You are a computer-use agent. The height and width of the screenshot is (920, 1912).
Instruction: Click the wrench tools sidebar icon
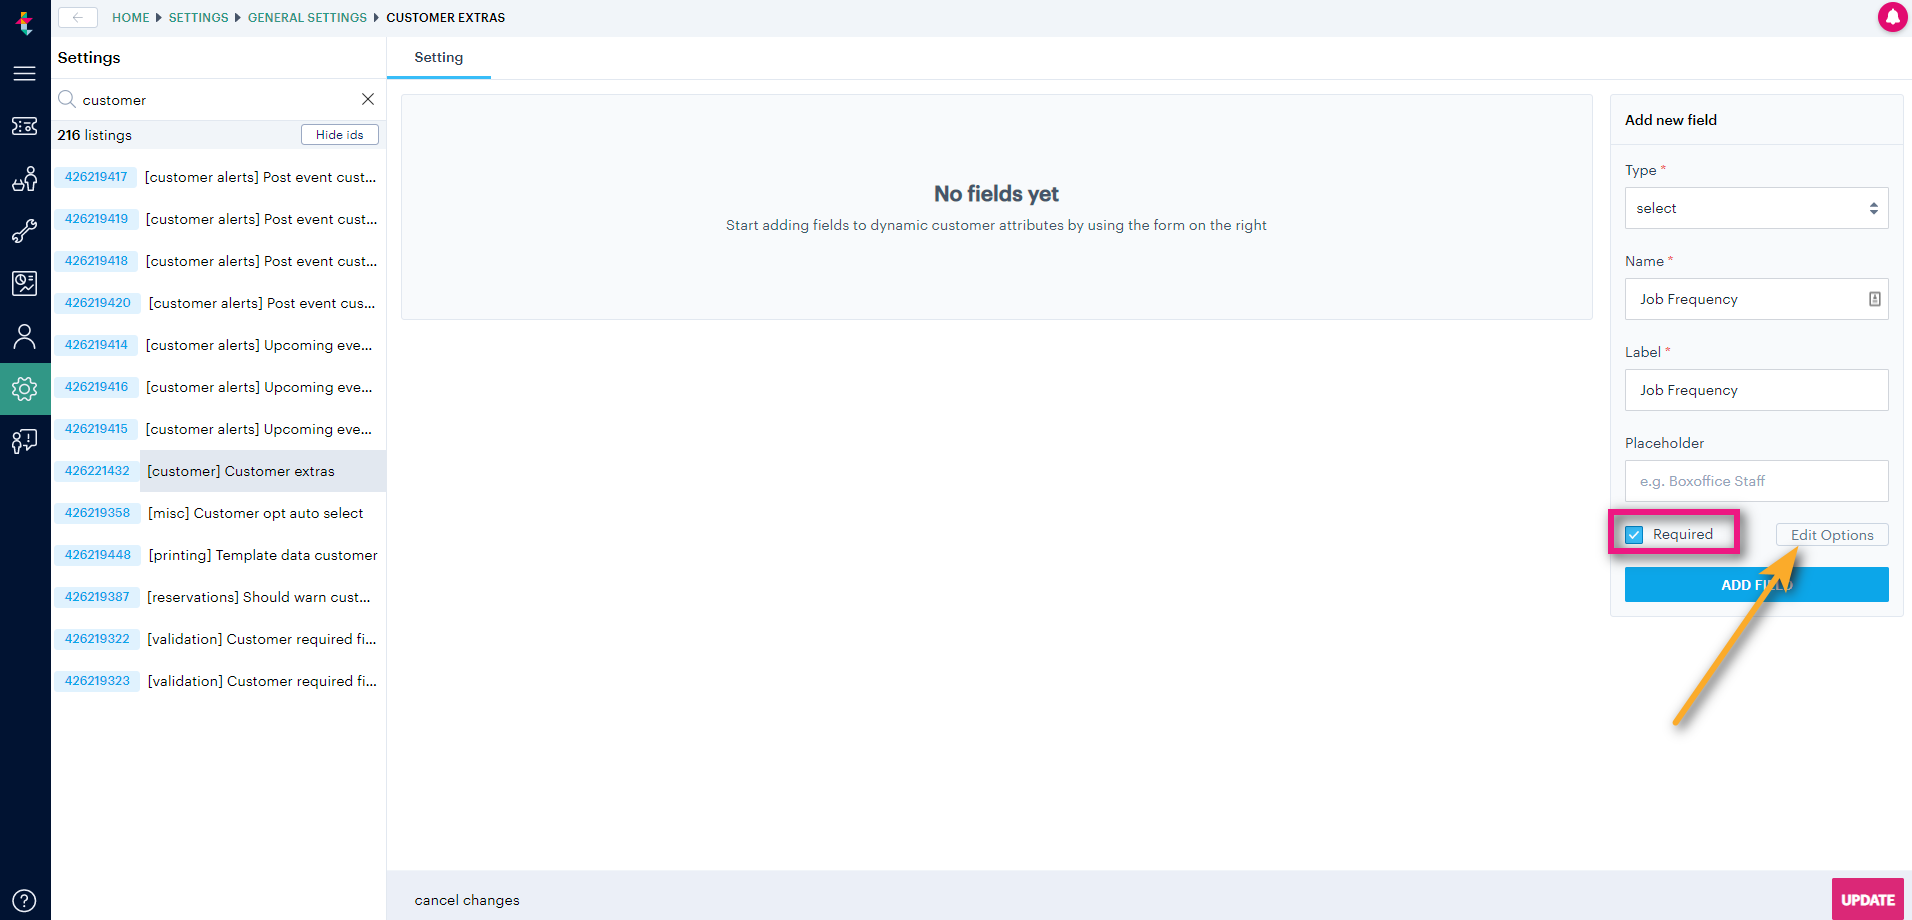click(25, 231)
